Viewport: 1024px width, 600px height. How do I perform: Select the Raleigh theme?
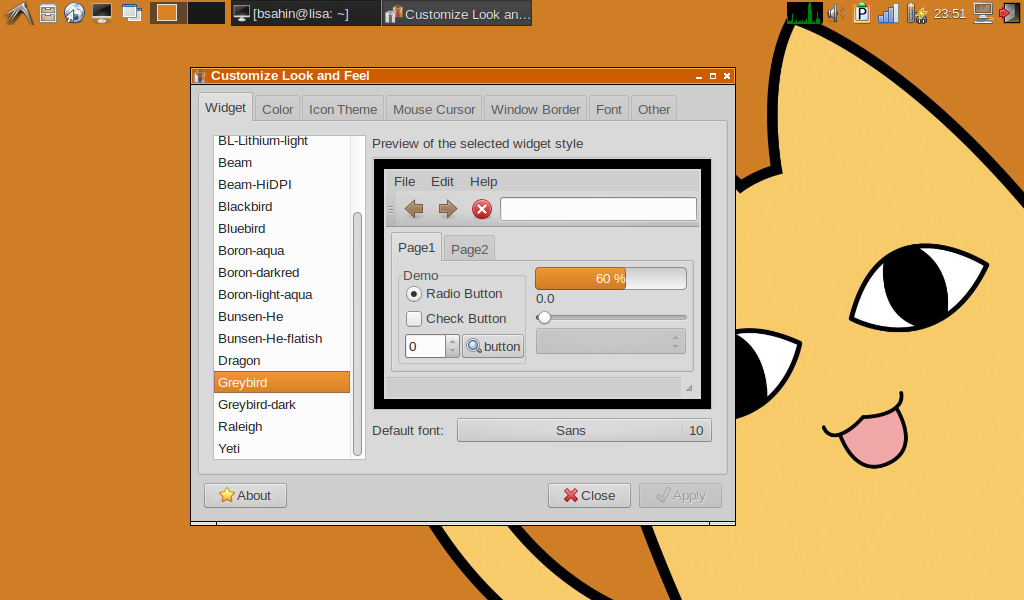pyautogui.click(x=282, y=427)
